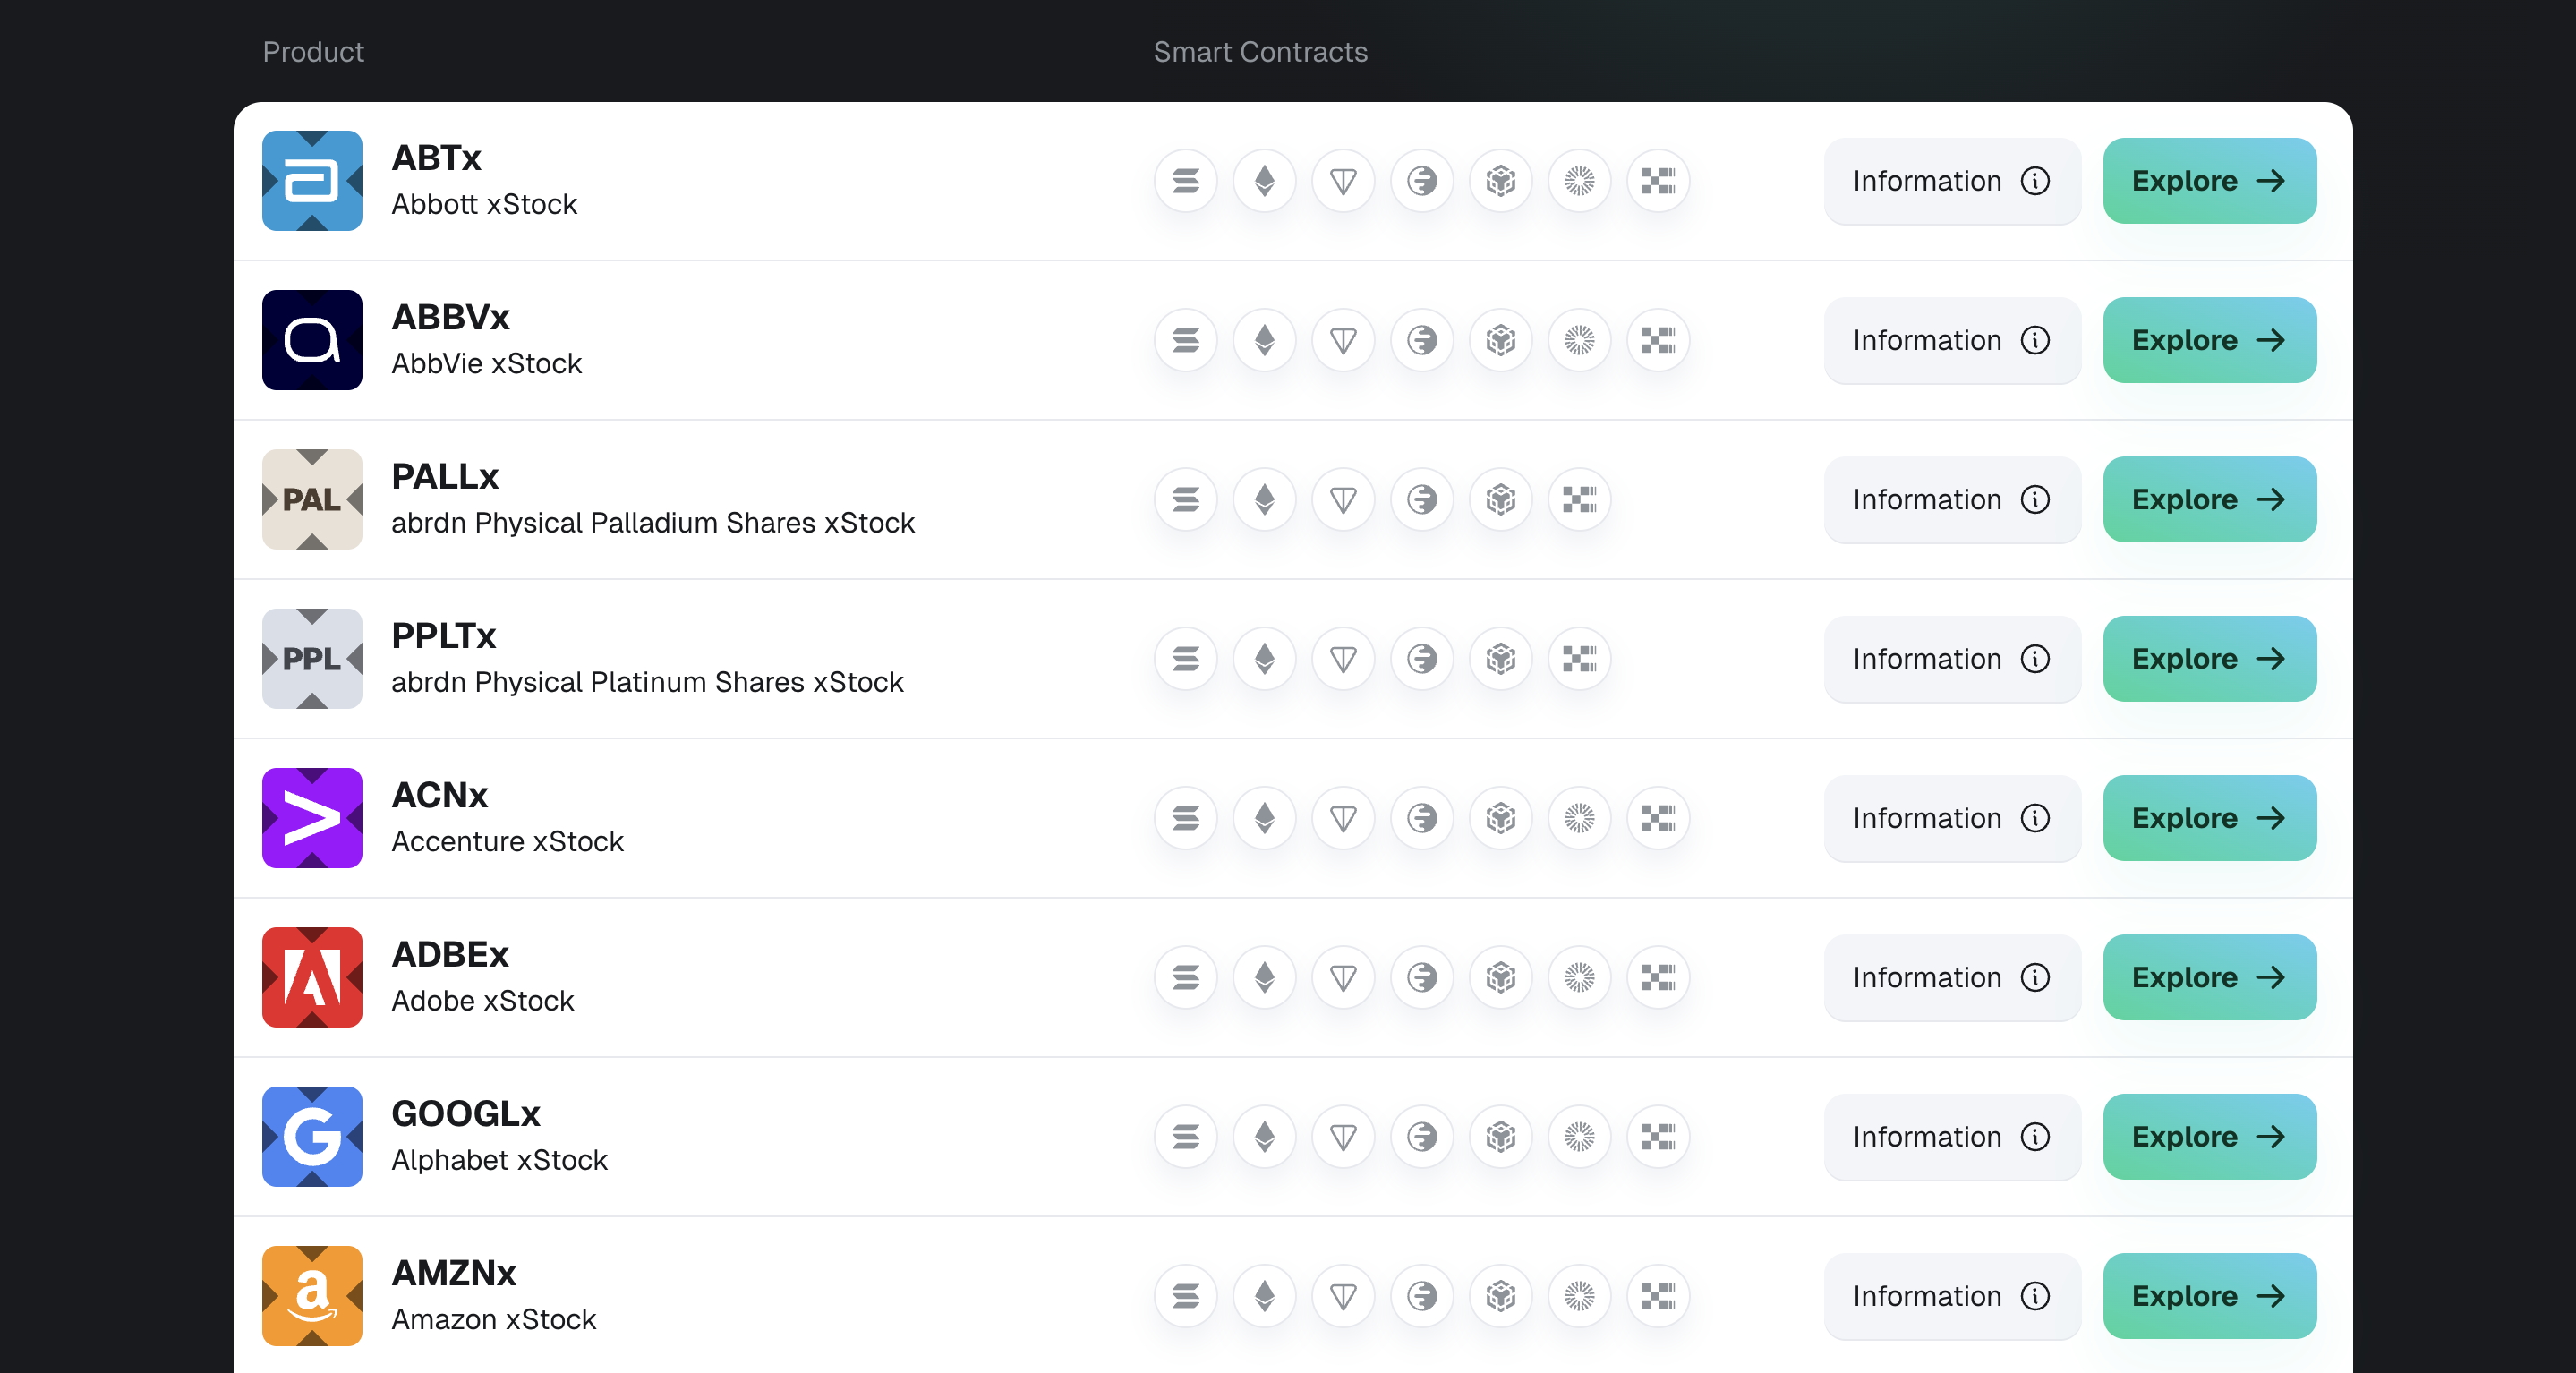Click the Amazon logo thumbnail
2576x1373 pixels.
[312, 1296]
